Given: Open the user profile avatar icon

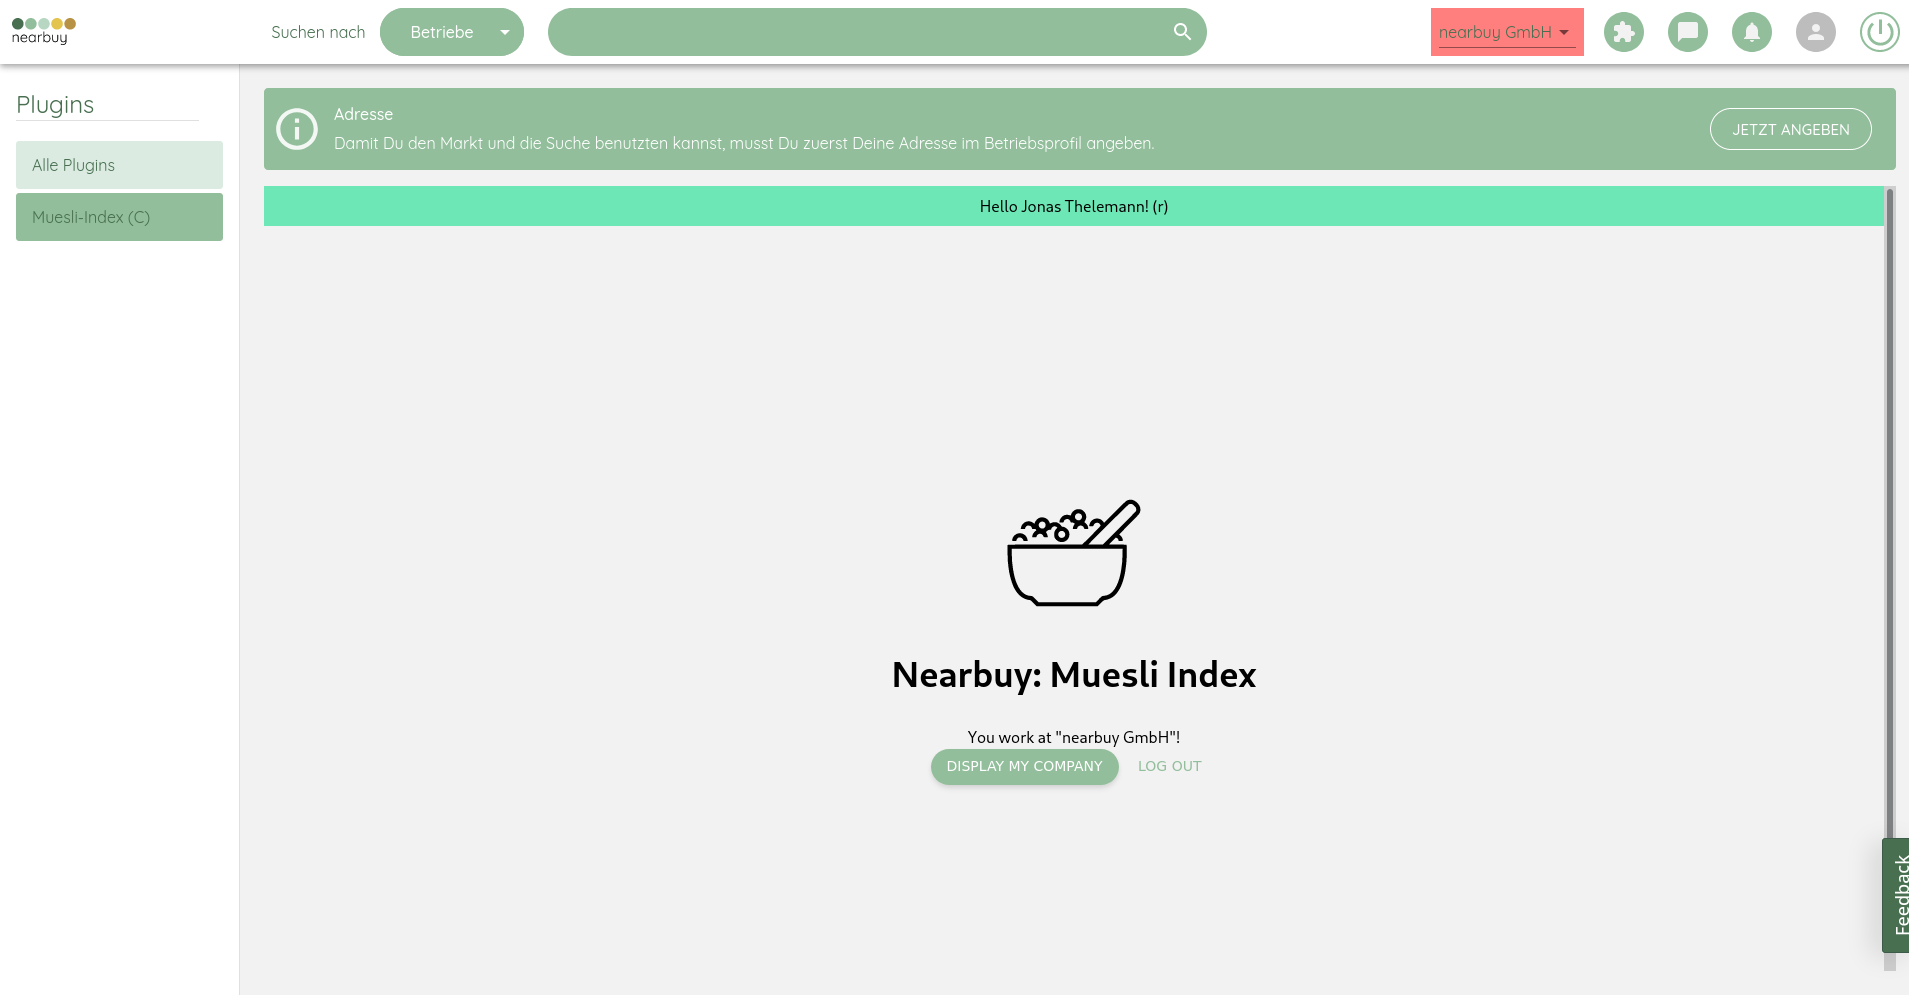Looking at the screenshot, I should (x=1816, y=32).
